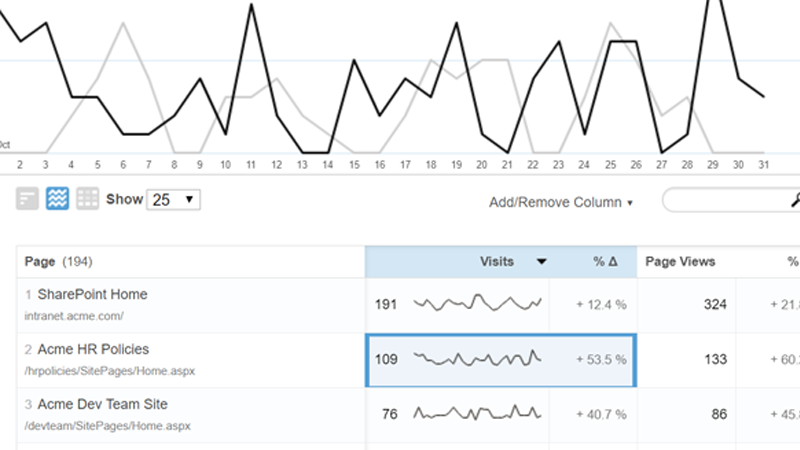
Task: Click day 11 on chart axis
Action: click(251, 165)
